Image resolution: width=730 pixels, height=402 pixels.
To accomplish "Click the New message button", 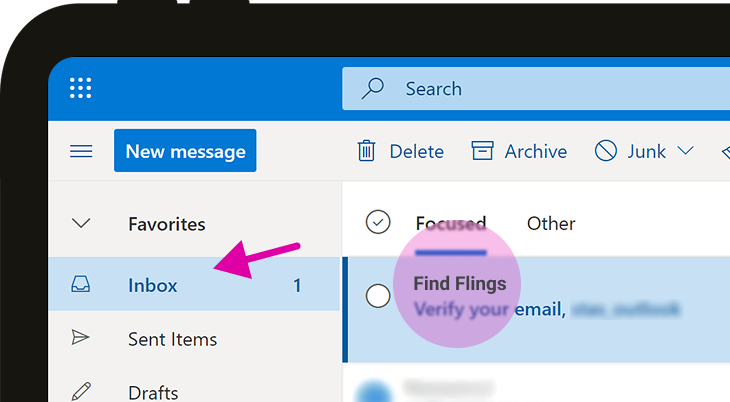I will pos(185,150).
